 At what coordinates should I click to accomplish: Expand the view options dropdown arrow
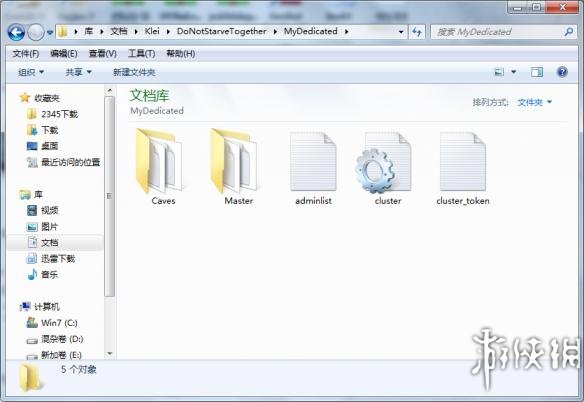[x=514, y=72]
